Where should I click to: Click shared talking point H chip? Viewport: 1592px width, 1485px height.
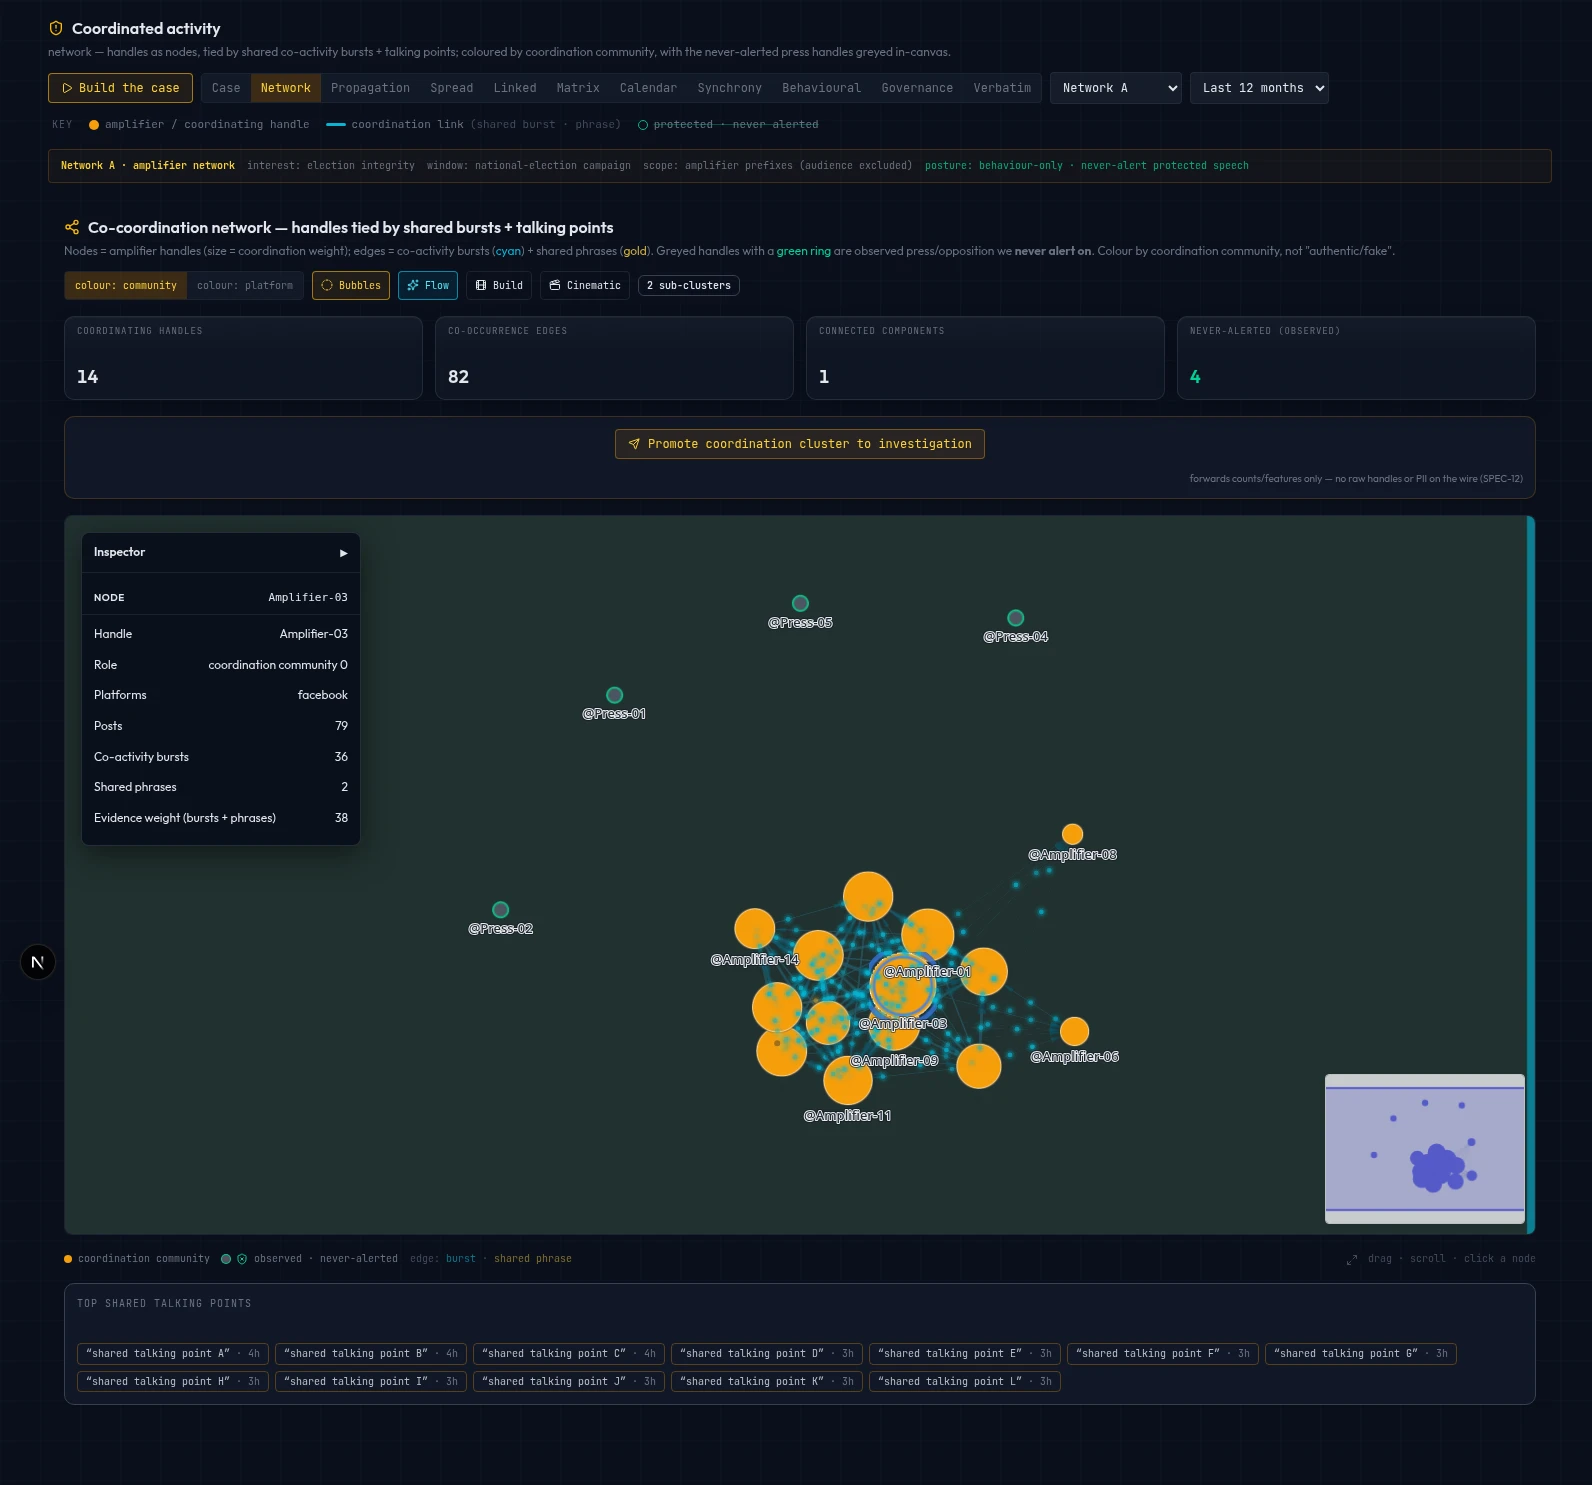(173, 1382)
